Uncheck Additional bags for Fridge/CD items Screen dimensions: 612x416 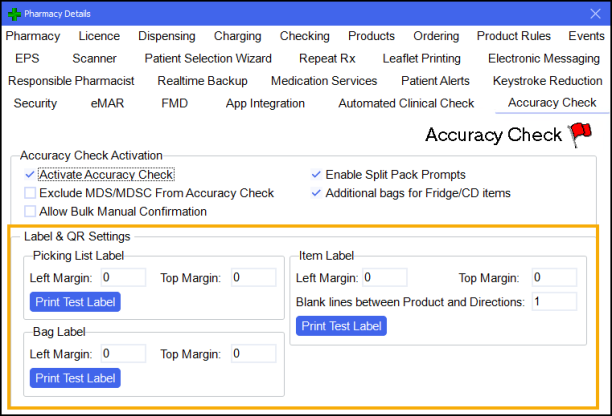[x=317, y=193]
